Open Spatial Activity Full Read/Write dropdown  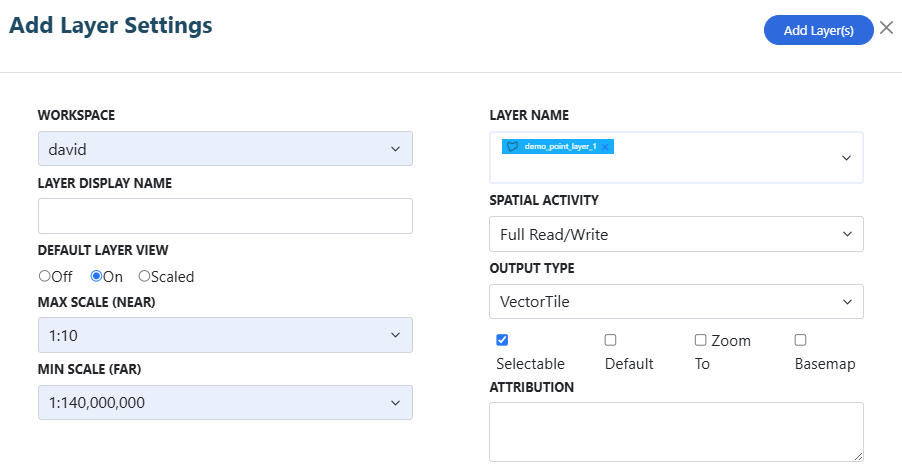[676, 234]
